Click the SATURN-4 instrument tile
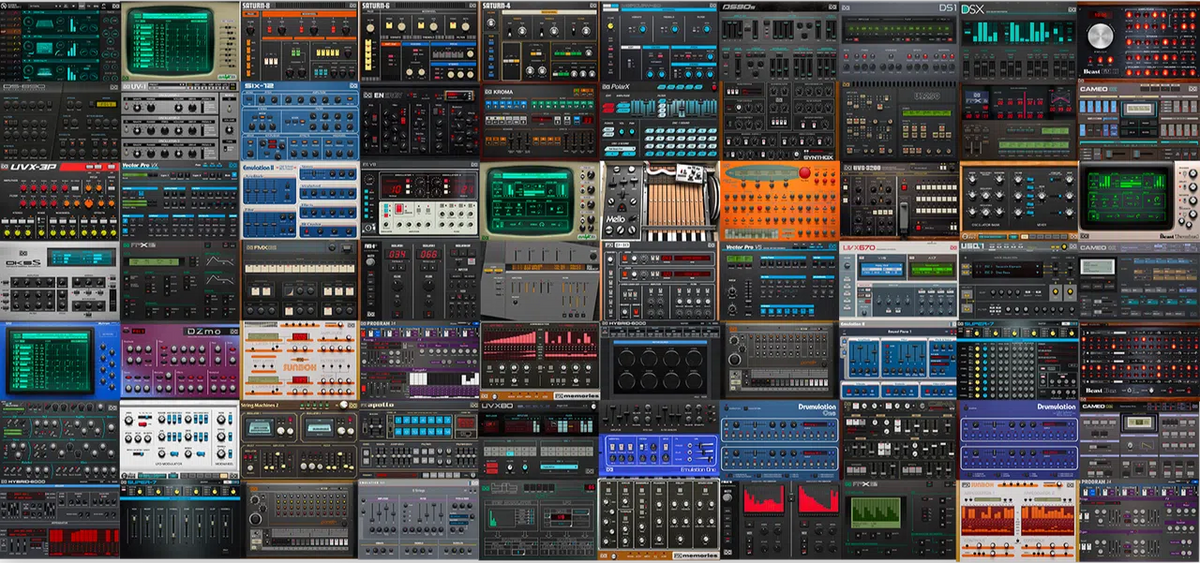 (539, 42)
